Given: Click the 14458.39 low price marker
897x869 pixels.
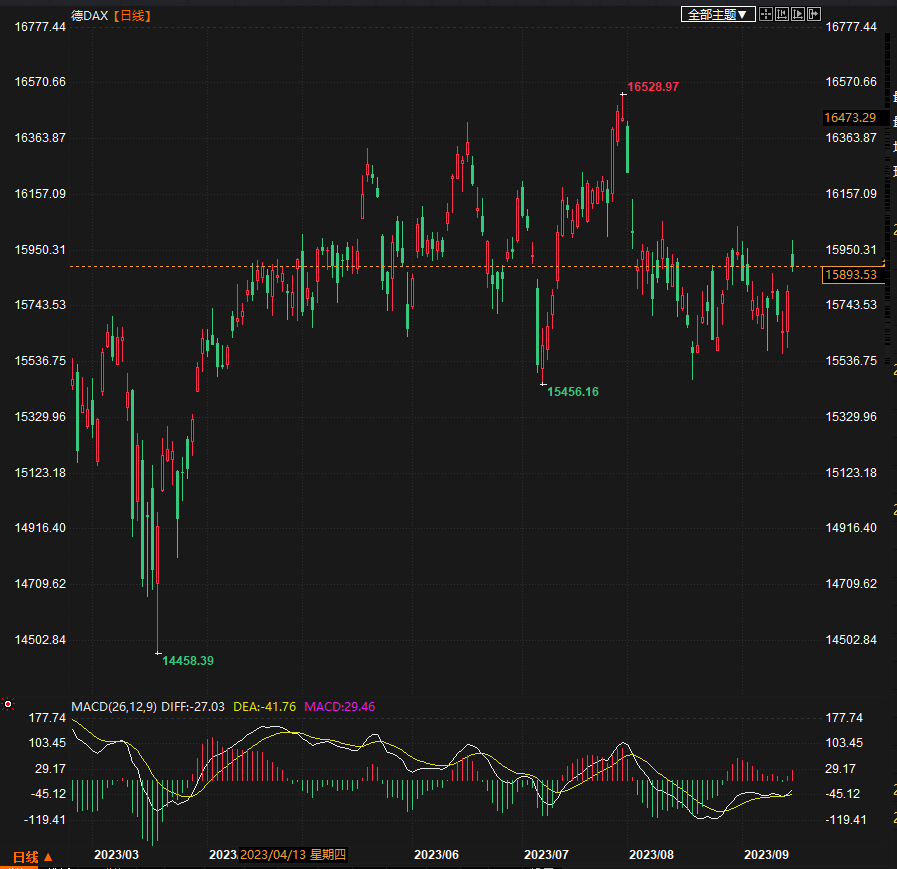Looking at the screenshot, I should tap(188, 661).
